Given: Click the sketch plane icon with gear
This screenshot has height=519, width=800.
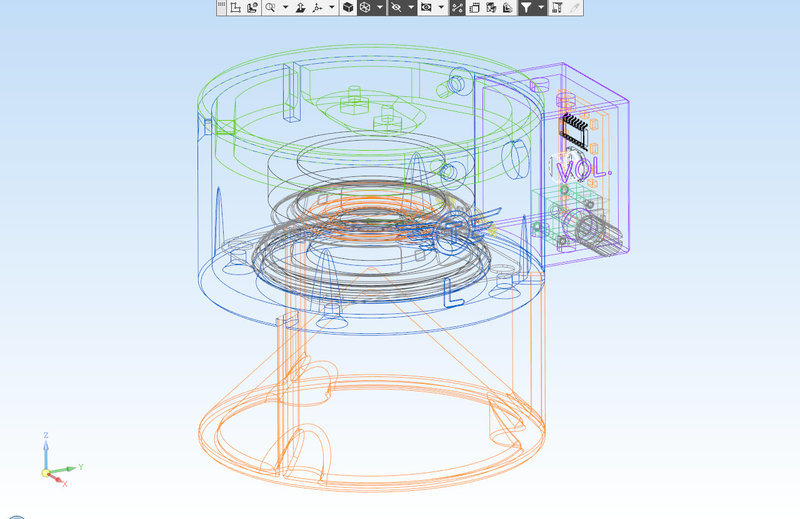Looking at the screenshot, I should point(252,8).
